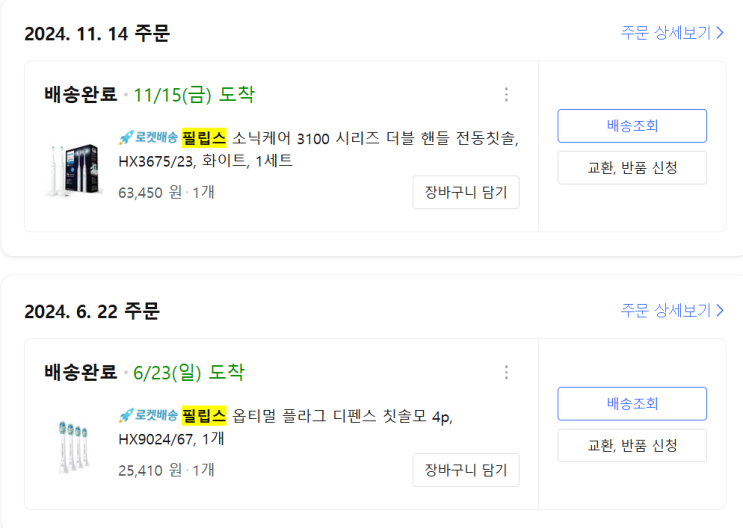Screen dimensions: 743x528
Task: Open 주문 상세보기 for 2024. 6. 22 order
Action: coord(672,311)
